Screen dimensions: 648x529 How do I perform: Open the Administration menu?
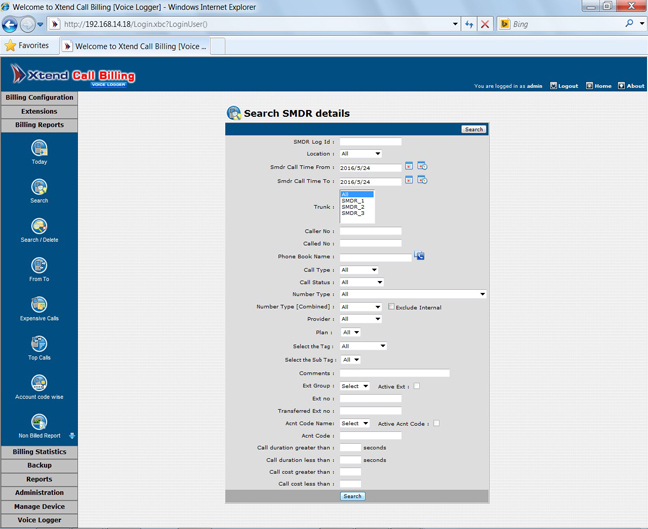click(39, 493)
